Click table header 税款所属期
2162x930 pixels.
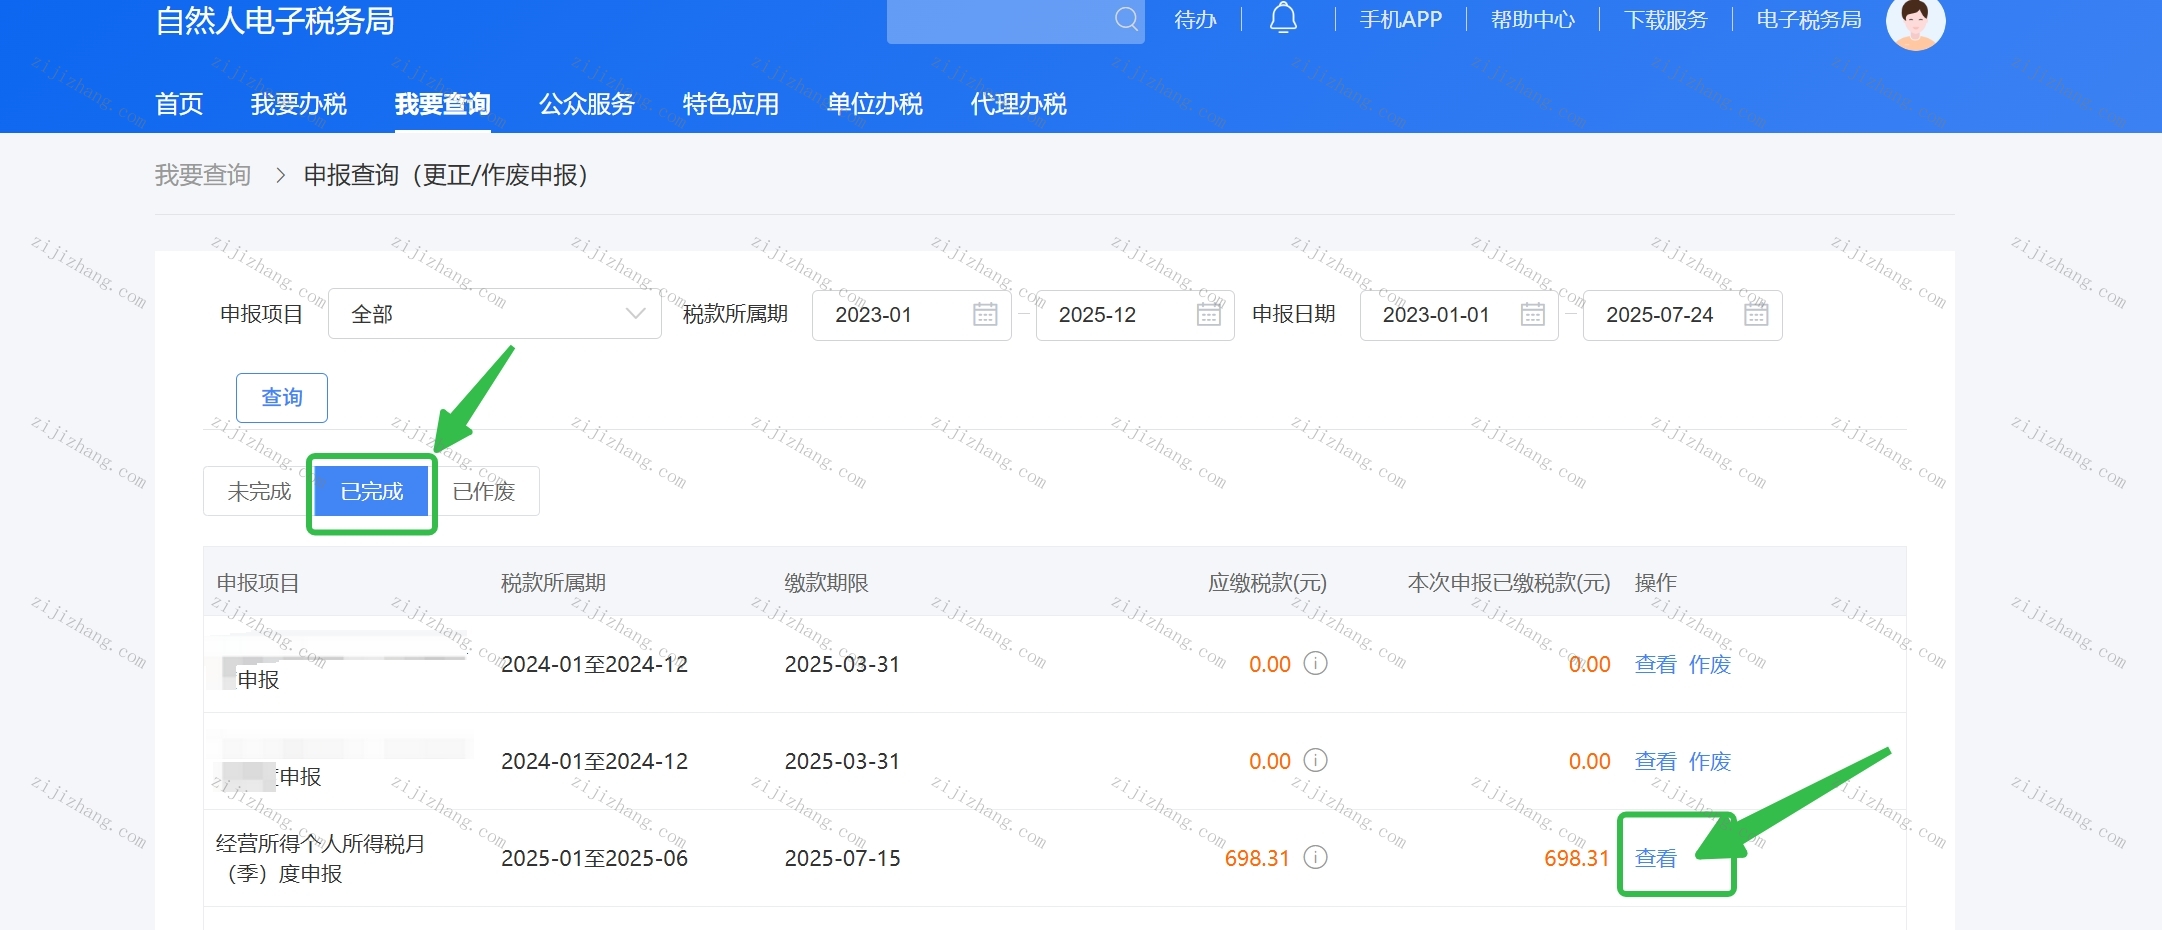click(x=553, y=583)
